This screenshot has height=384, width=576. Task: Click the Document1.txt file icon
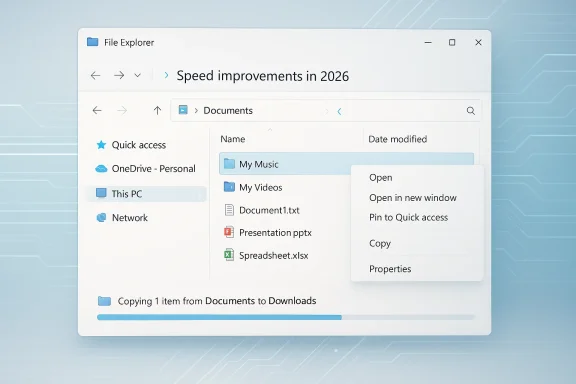pyautogui.click(x=229, y=210)
